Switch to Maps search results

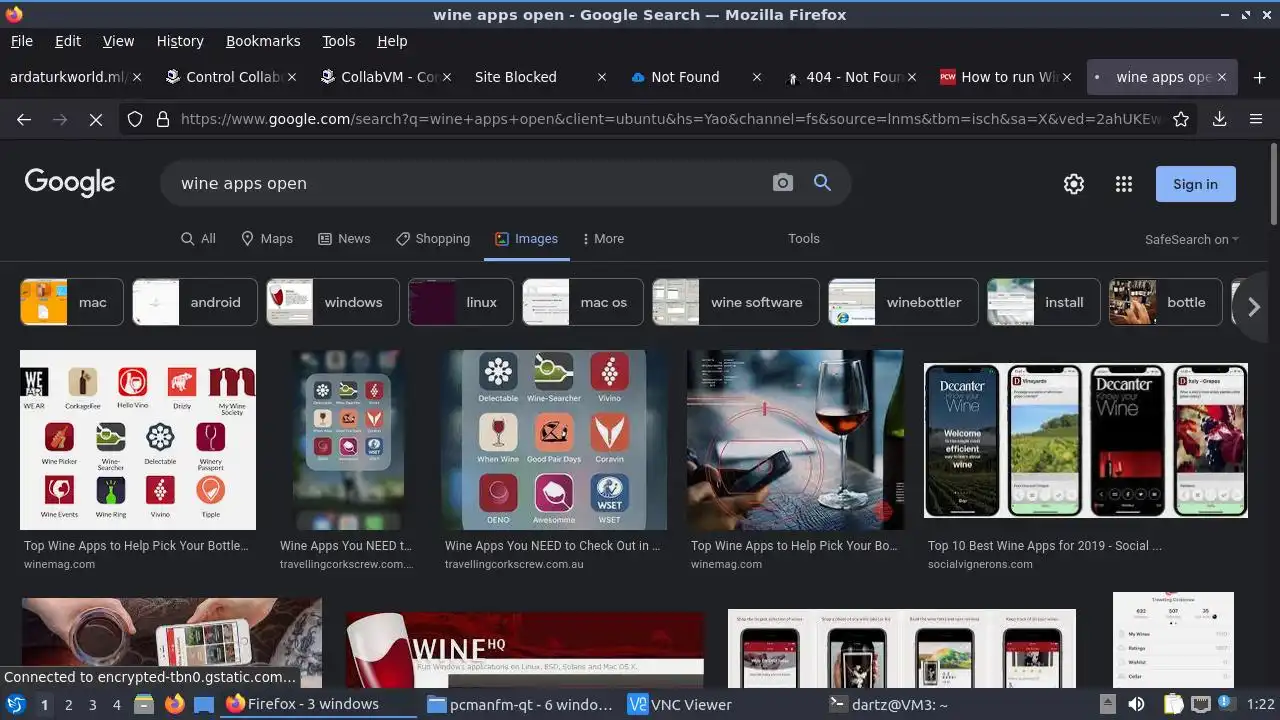(x=267, y=239)
